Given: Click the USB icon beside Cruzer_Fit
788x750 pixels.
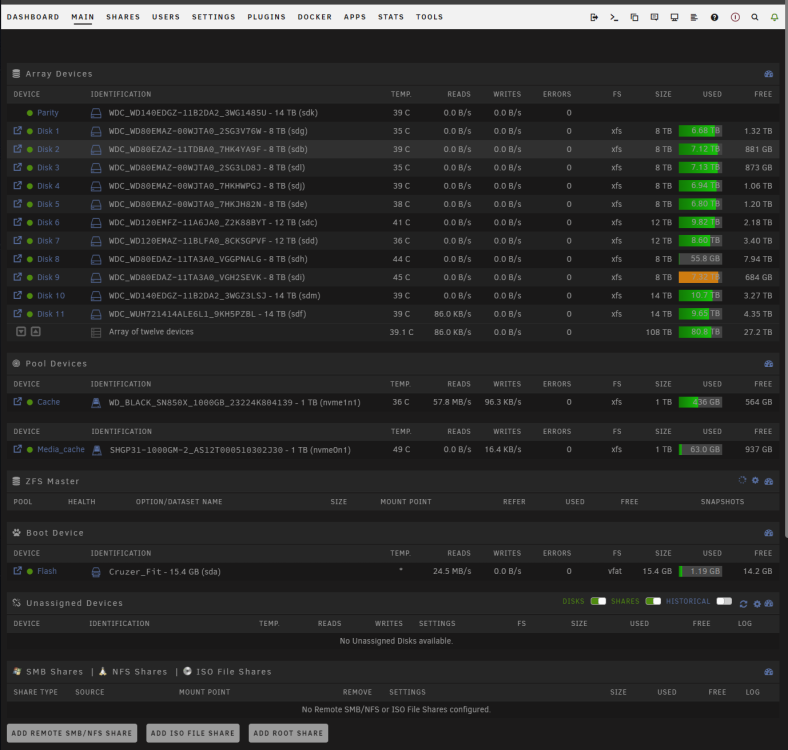Looking at the screenshot, I should [95, 572].
